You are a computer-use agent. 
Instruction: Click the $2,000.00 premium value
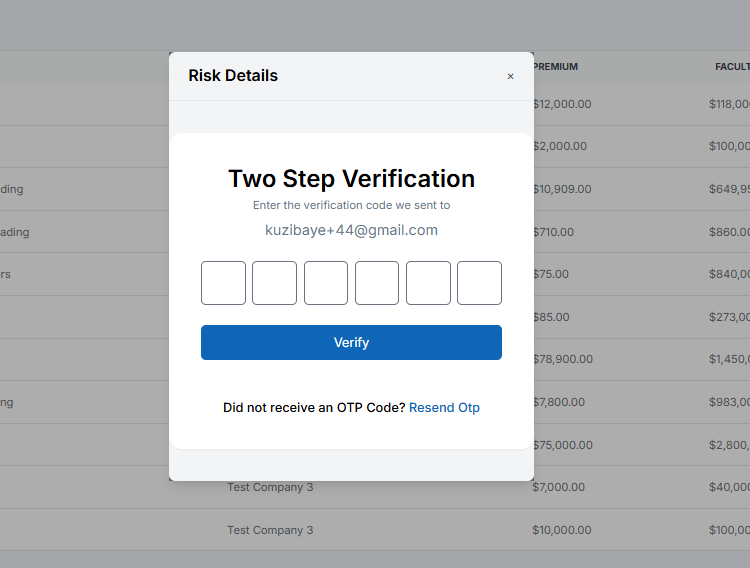click(x=560, y=146)
